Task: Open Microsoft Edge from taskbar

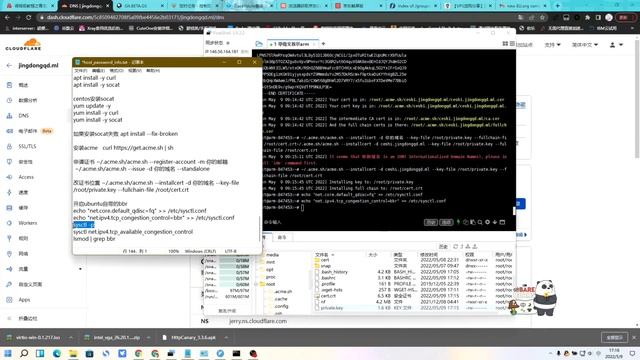Action: (x=57, y=353)
